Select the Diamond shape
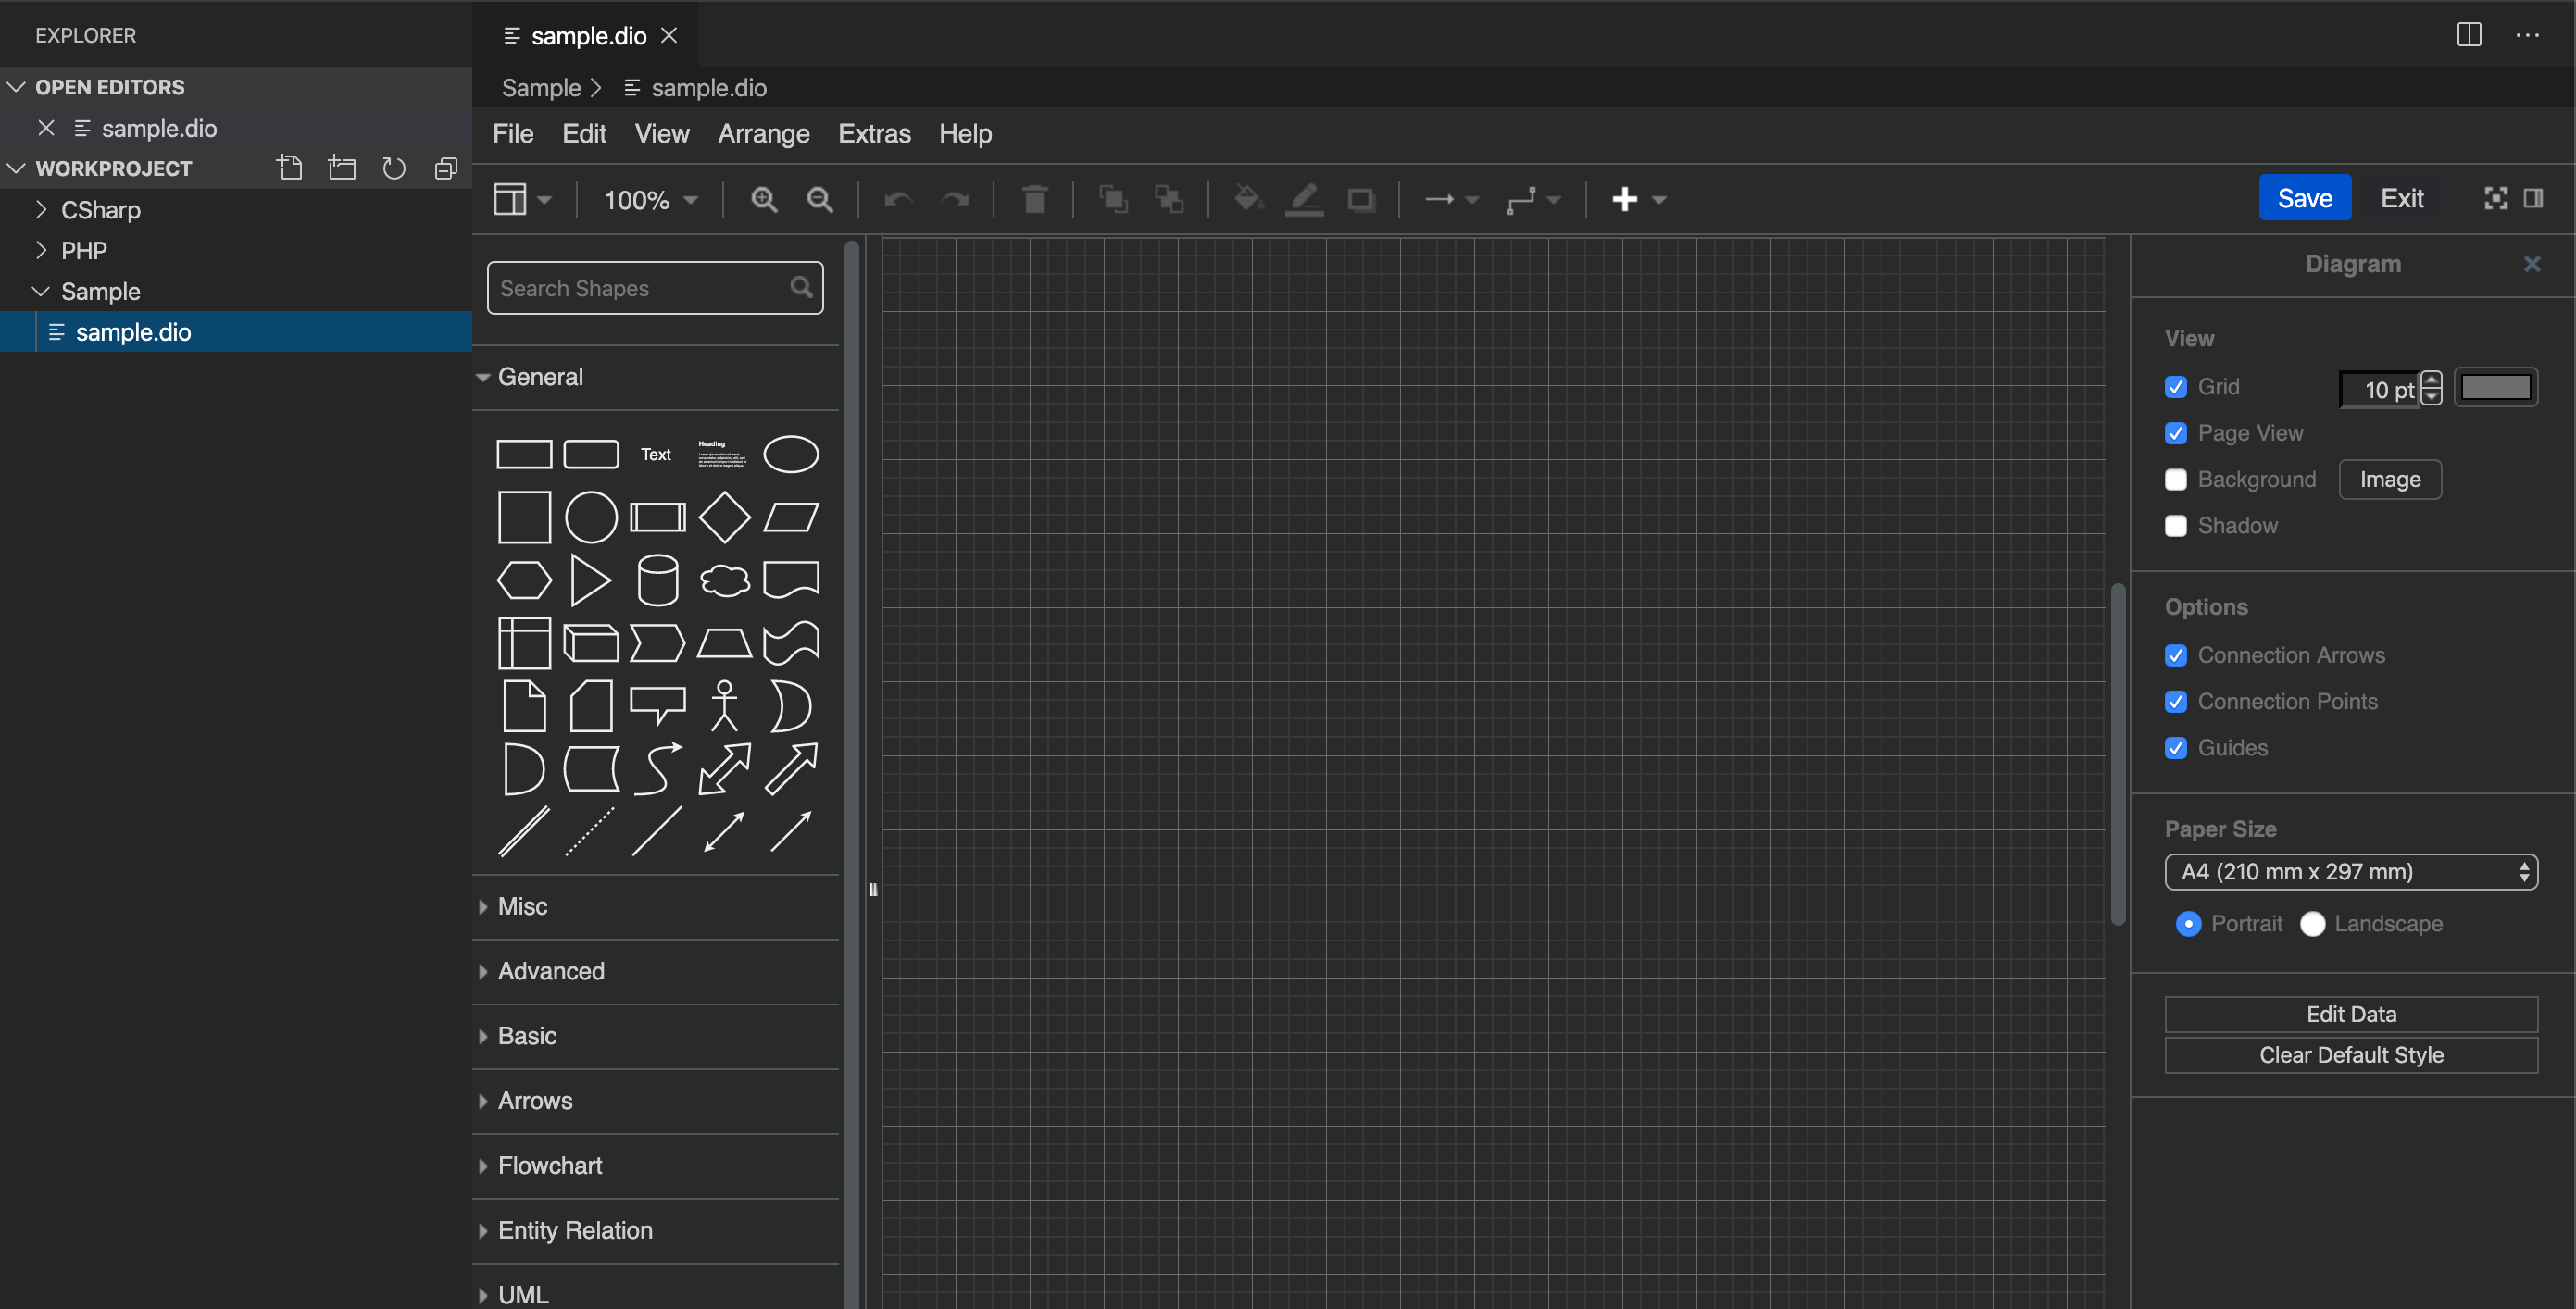The width and height of the screenshot is (2576, 1309). 724,517
